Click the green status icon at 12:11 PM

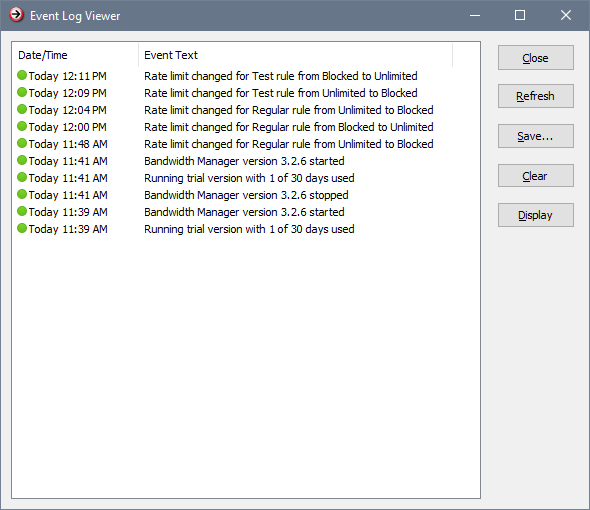[x=22, y=75]
